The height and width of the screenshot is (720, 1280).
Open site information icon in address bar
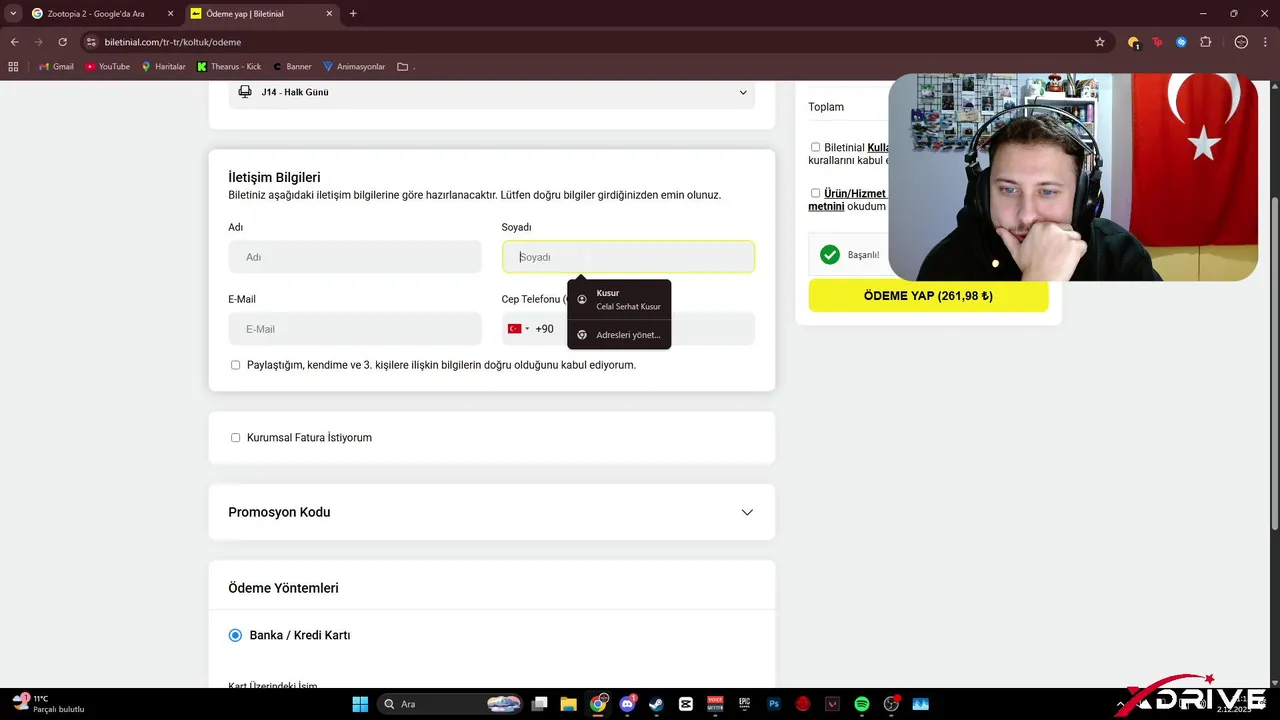pyautogui.click(x=91, y=42)
